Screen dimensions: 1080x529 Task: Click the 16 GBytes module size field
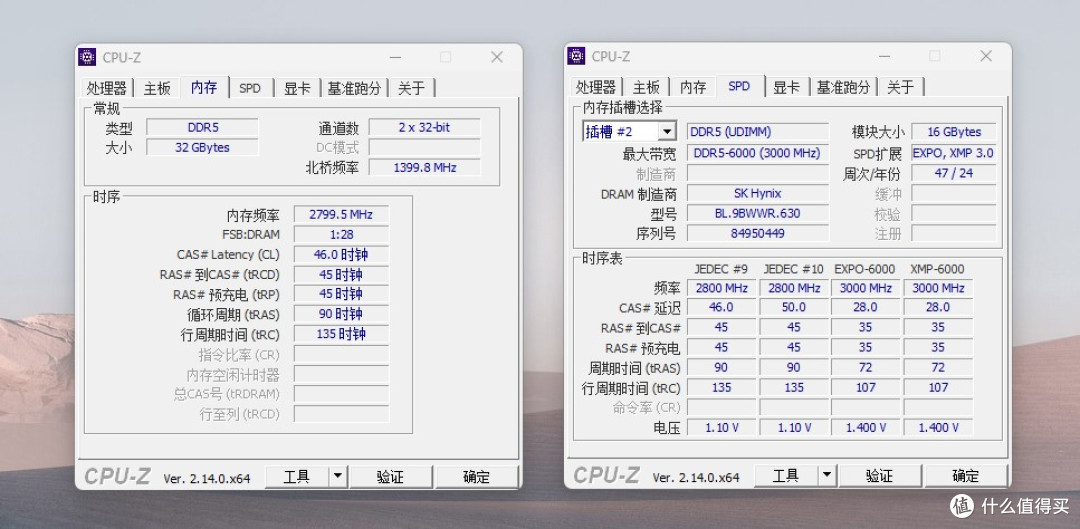pyautogui.click(x=954, y=132)
